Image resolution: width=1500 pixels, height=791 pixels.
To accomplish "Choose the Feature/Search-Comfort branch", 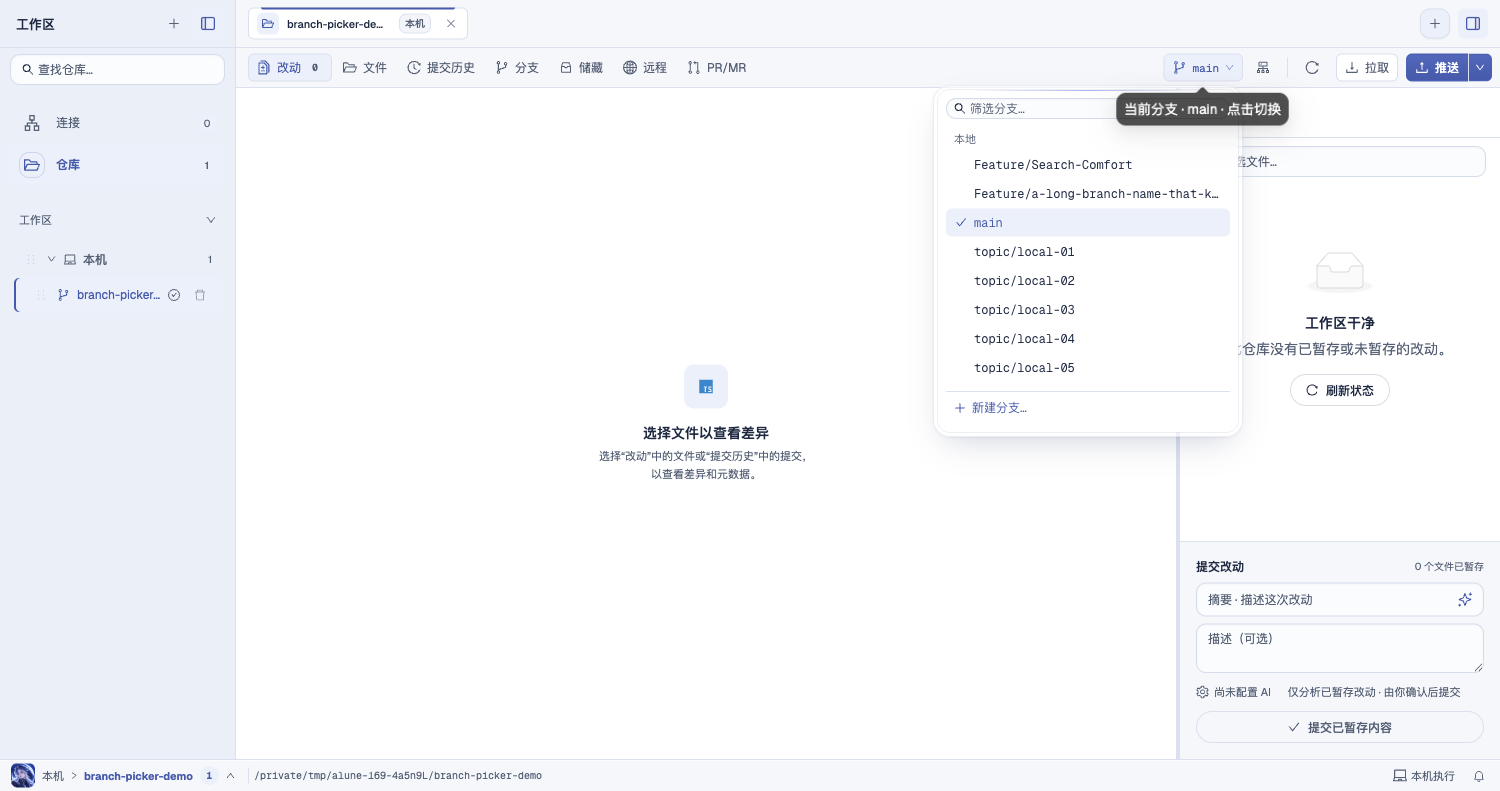I will coord(1088,165).
